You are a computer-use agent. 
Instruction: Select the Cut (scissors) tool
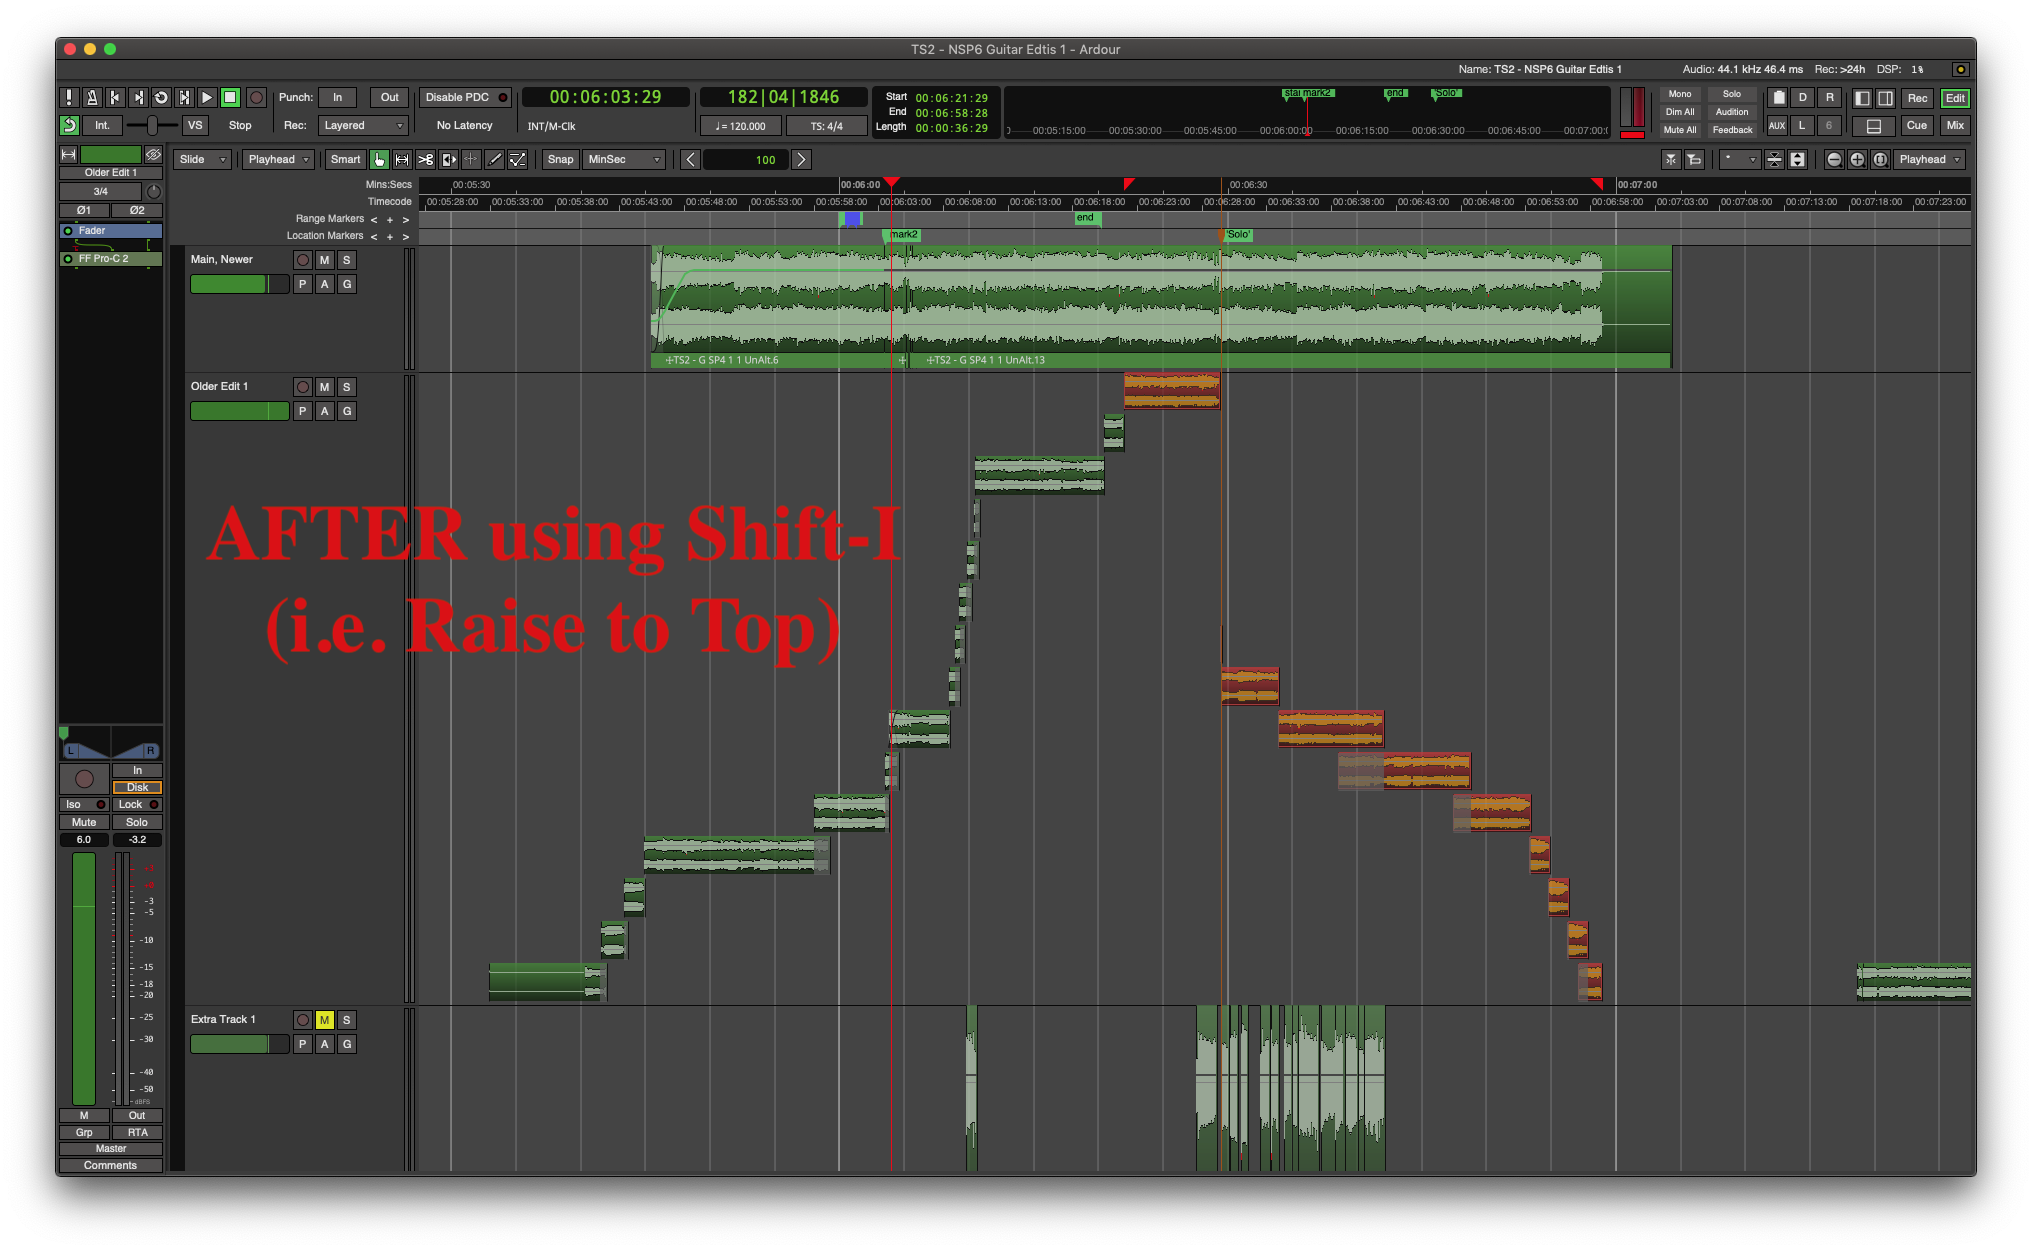click(x=425, y=160)
